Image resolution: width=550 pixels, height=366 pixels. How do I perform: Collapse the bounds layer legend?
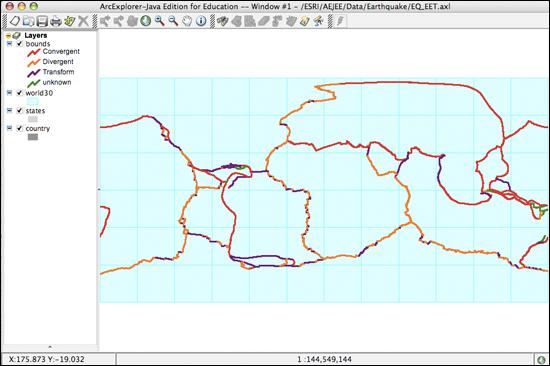tap(9, 44)
